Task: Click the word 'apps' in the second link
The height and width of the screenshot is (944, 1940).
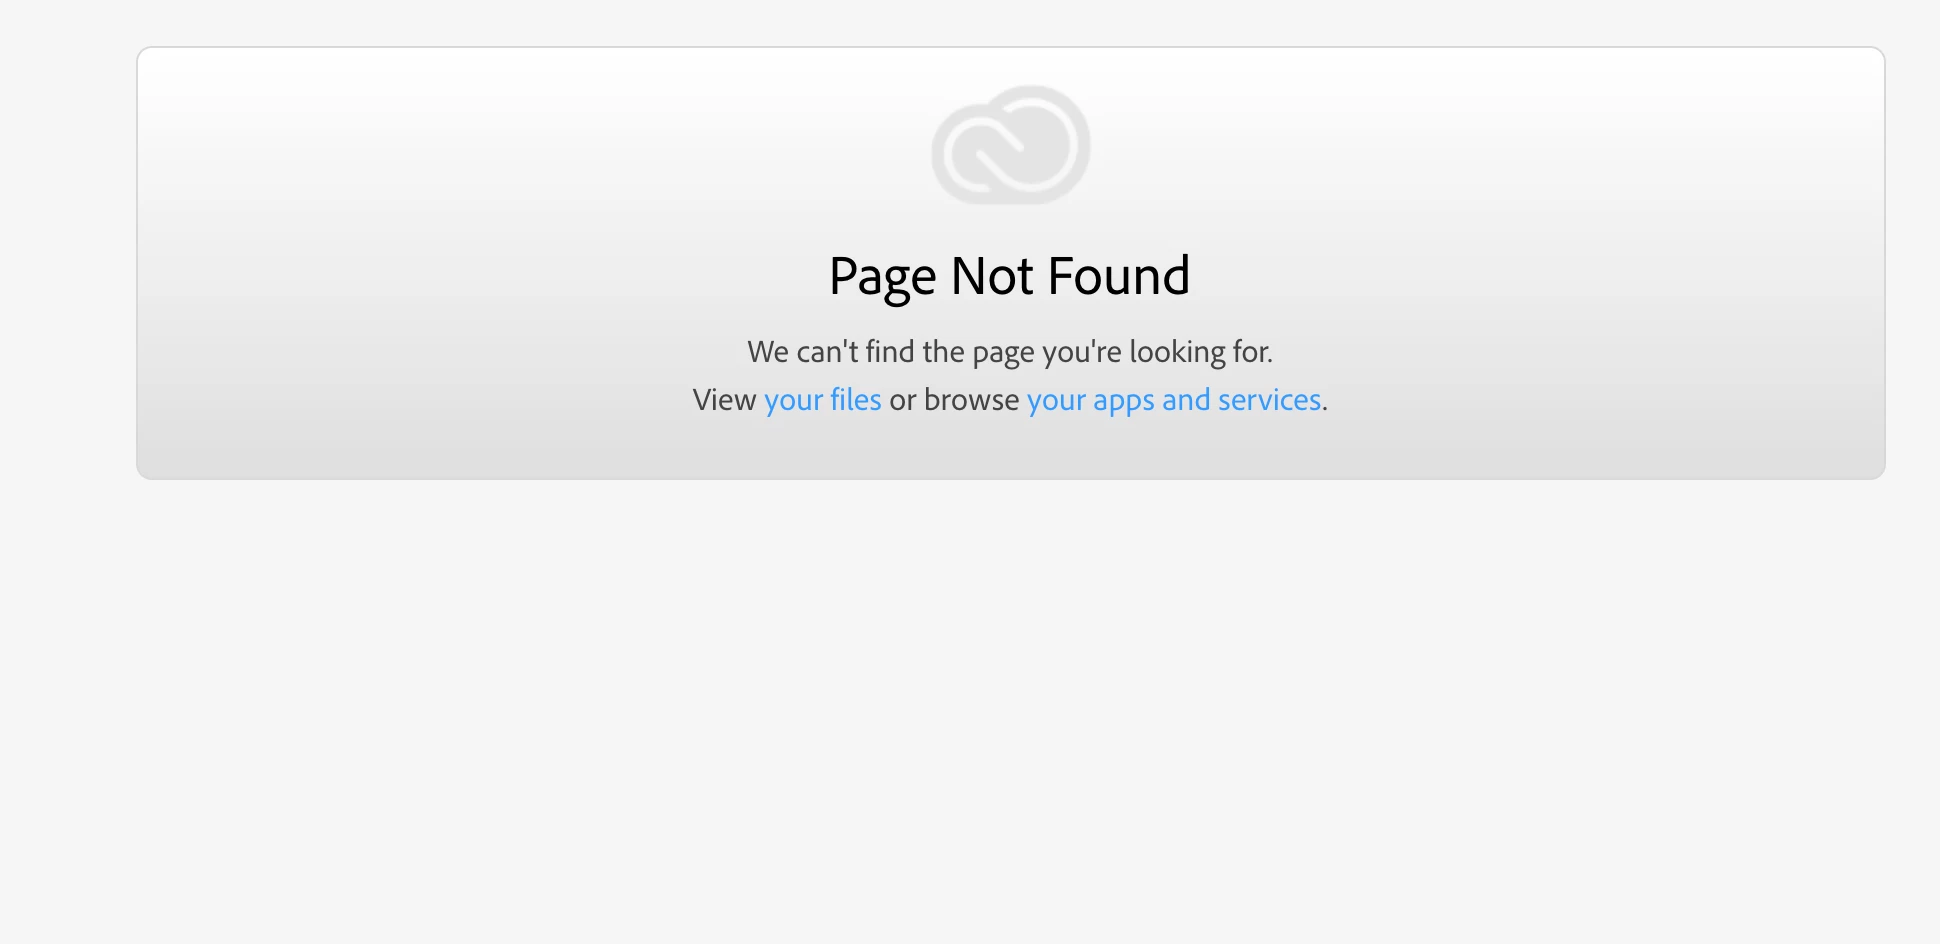Action: [1124, 402]
